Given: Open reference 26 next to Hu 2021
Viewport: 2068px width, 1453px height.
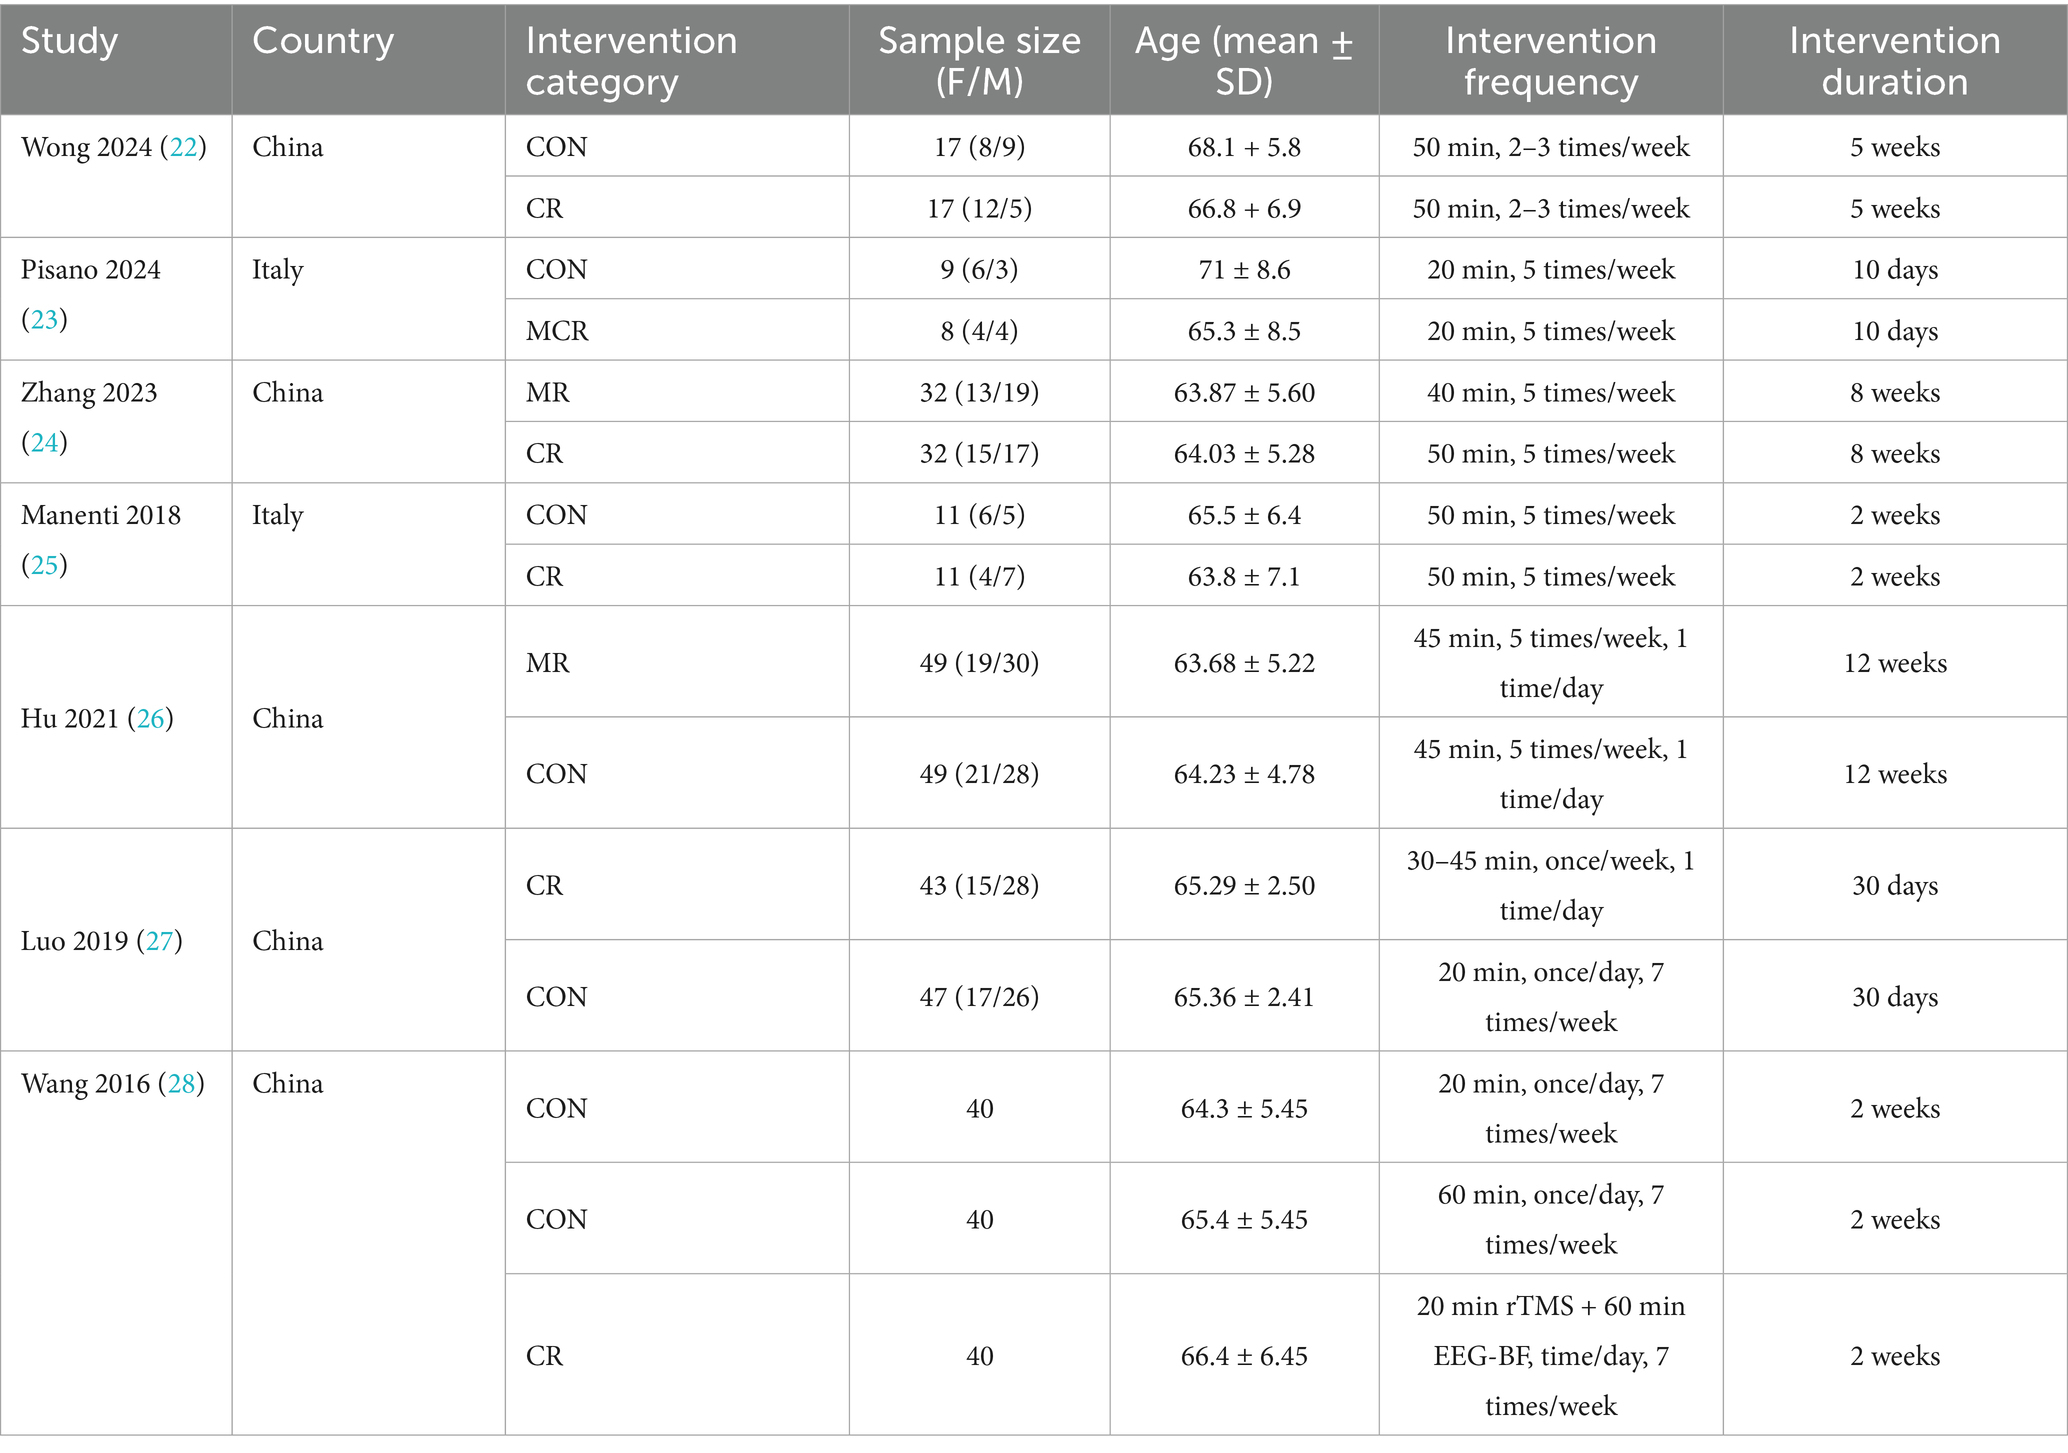Looking at the screenshot, I should tap(150, 719).
